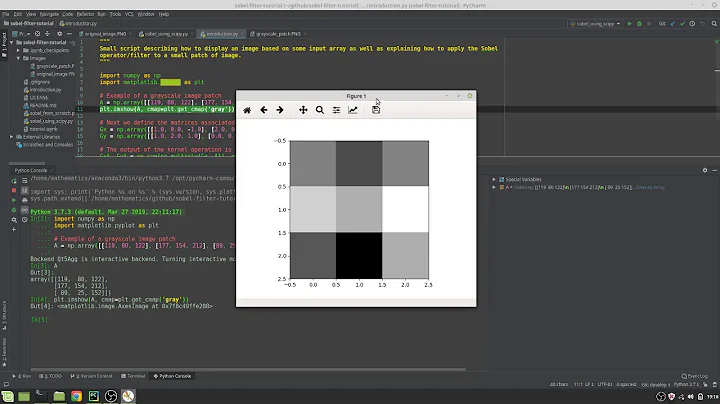The image size is (720, 404).
Task: Click the console horizontal scrollbar
Action: [248, 369]
